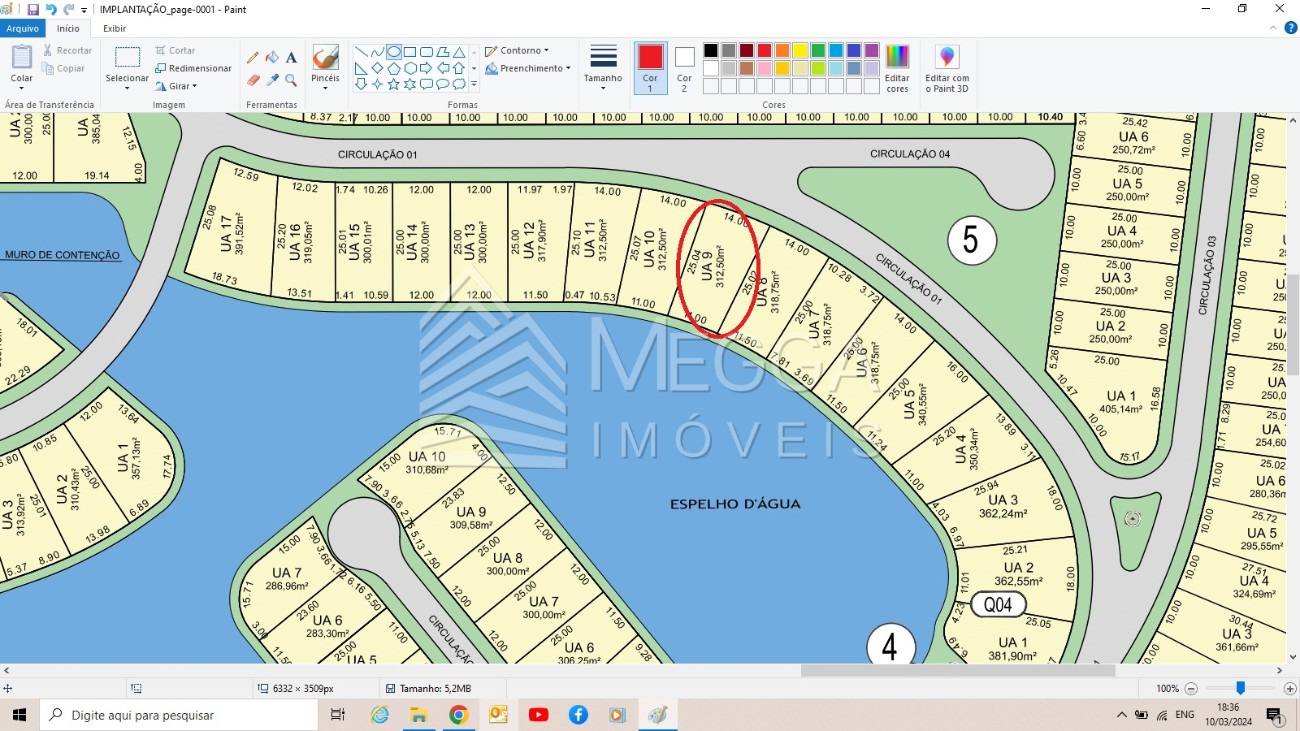Open the Arquivo menu

(22, 28)
